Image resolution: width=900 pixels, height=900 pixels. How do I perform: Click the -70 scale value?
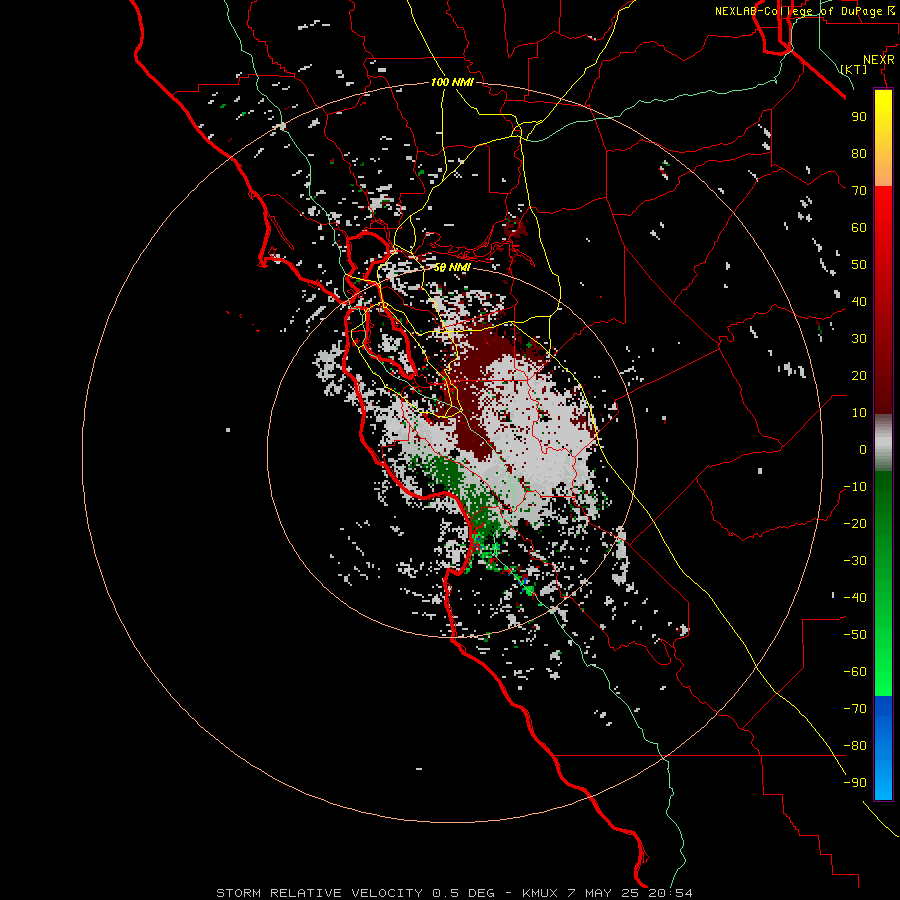[x=855, y=709]
